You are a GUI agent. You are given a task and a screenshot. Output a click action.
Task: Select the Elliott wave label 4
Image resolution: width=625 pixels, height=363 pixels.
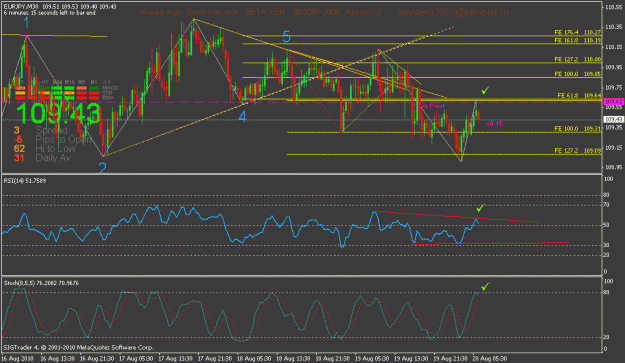(242, 117)
